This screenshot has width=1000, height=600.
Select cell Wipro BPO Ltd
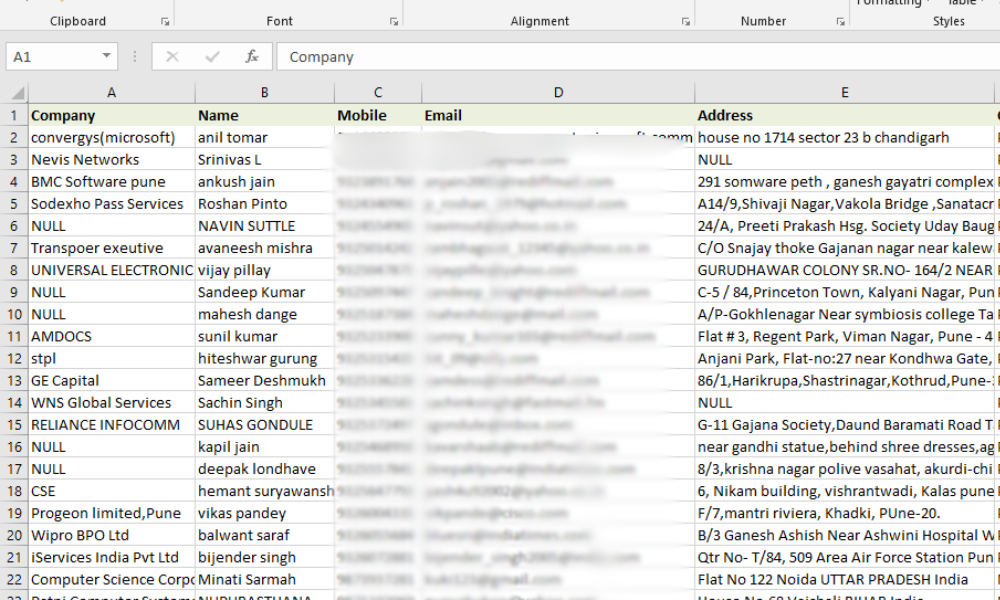pyautogui.click(x=112, y=536)
